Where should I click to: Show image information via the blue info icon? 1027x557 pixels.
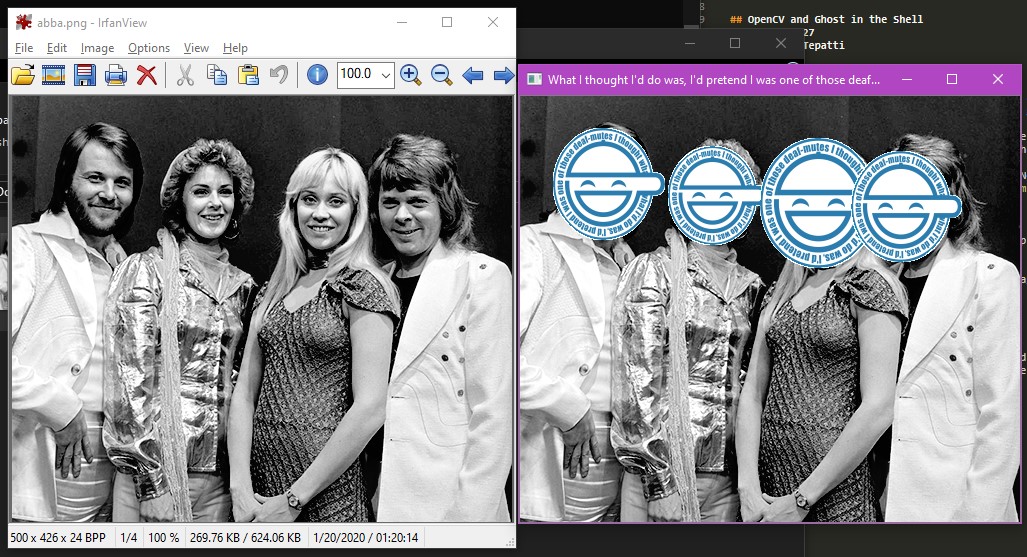(317, 75)
